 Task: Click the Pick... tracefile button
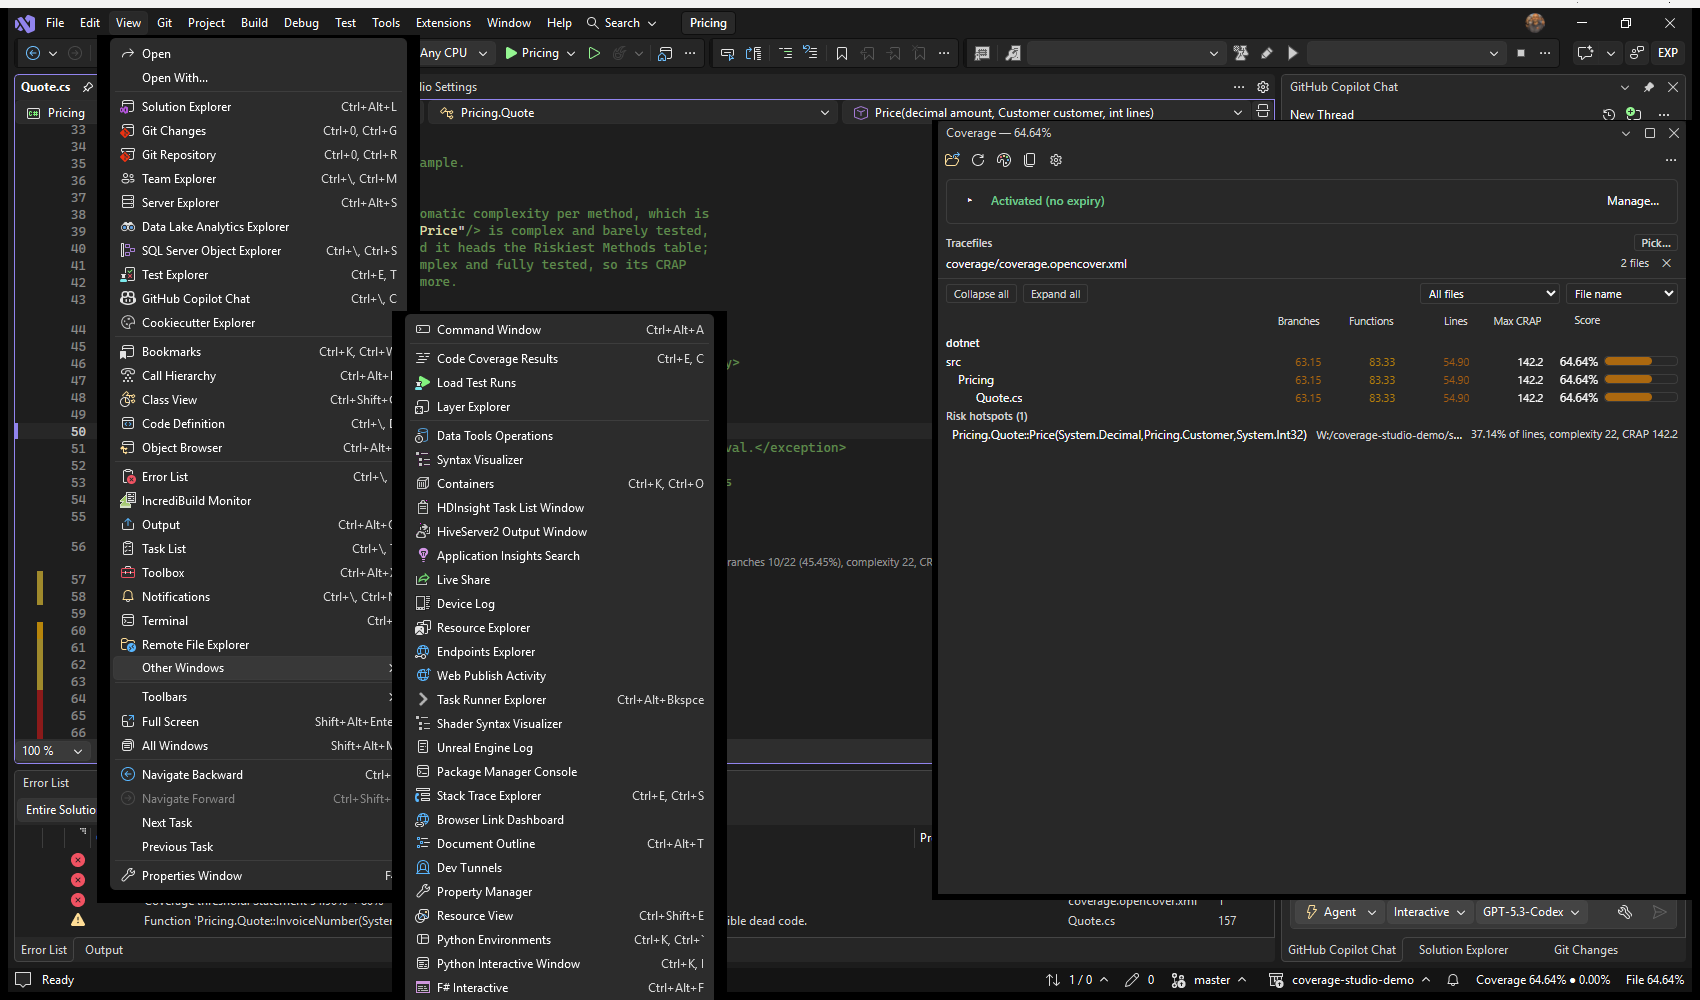tap(1655, 243)
